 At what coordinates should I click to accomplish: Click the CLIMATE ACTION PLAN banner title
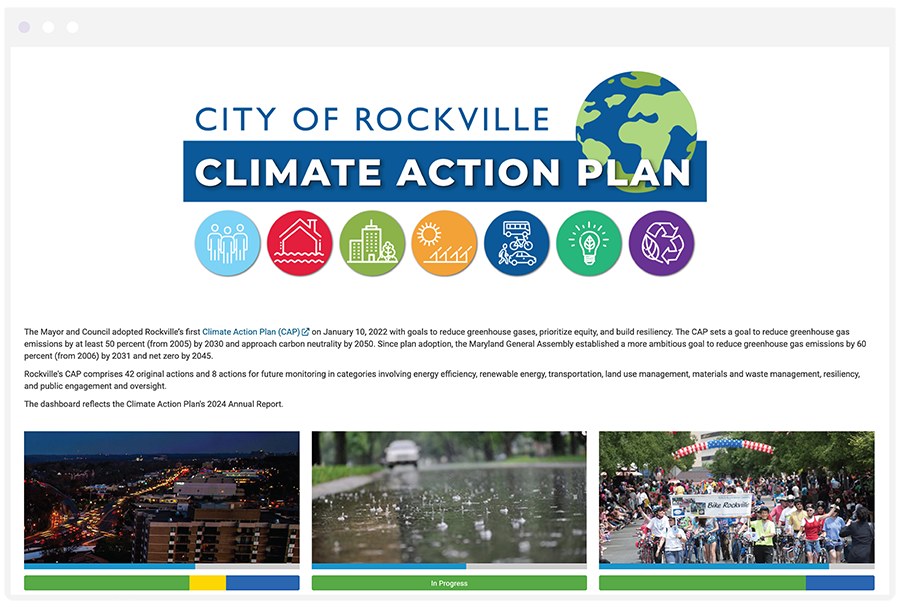(x=442, y=172)
